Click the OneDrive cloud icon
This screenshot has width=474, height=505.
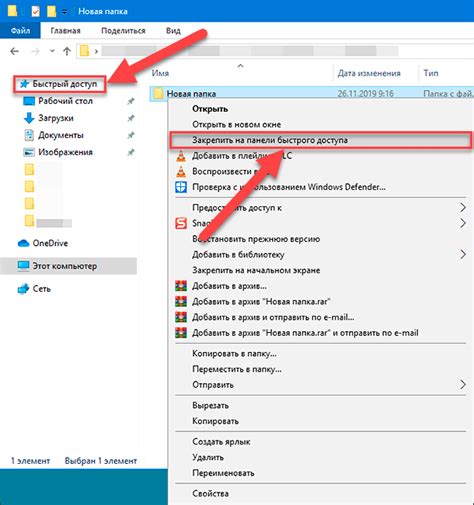(x=23, y=243)
